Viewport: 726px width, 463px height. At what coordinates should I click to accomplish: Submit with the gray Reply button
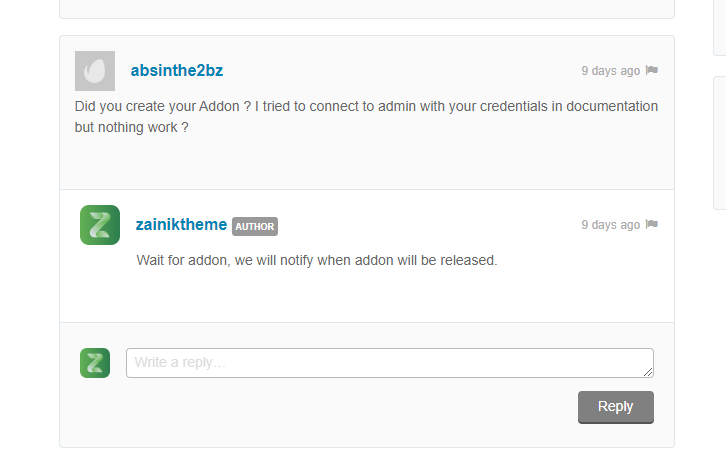pyautogui.click(x=616, y=407)
